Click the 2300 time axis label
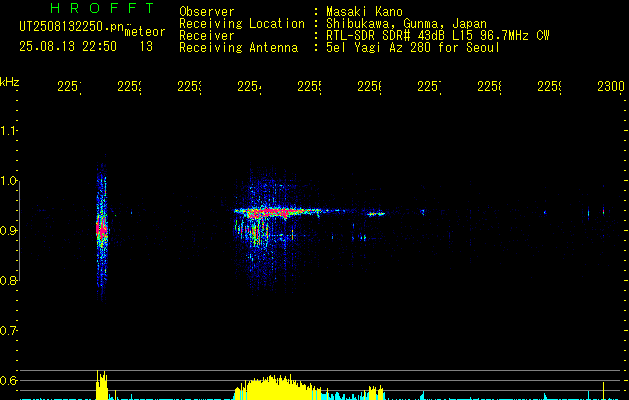Image resolution: width=629 pixels, height=400 pixels. click(611, 87)
